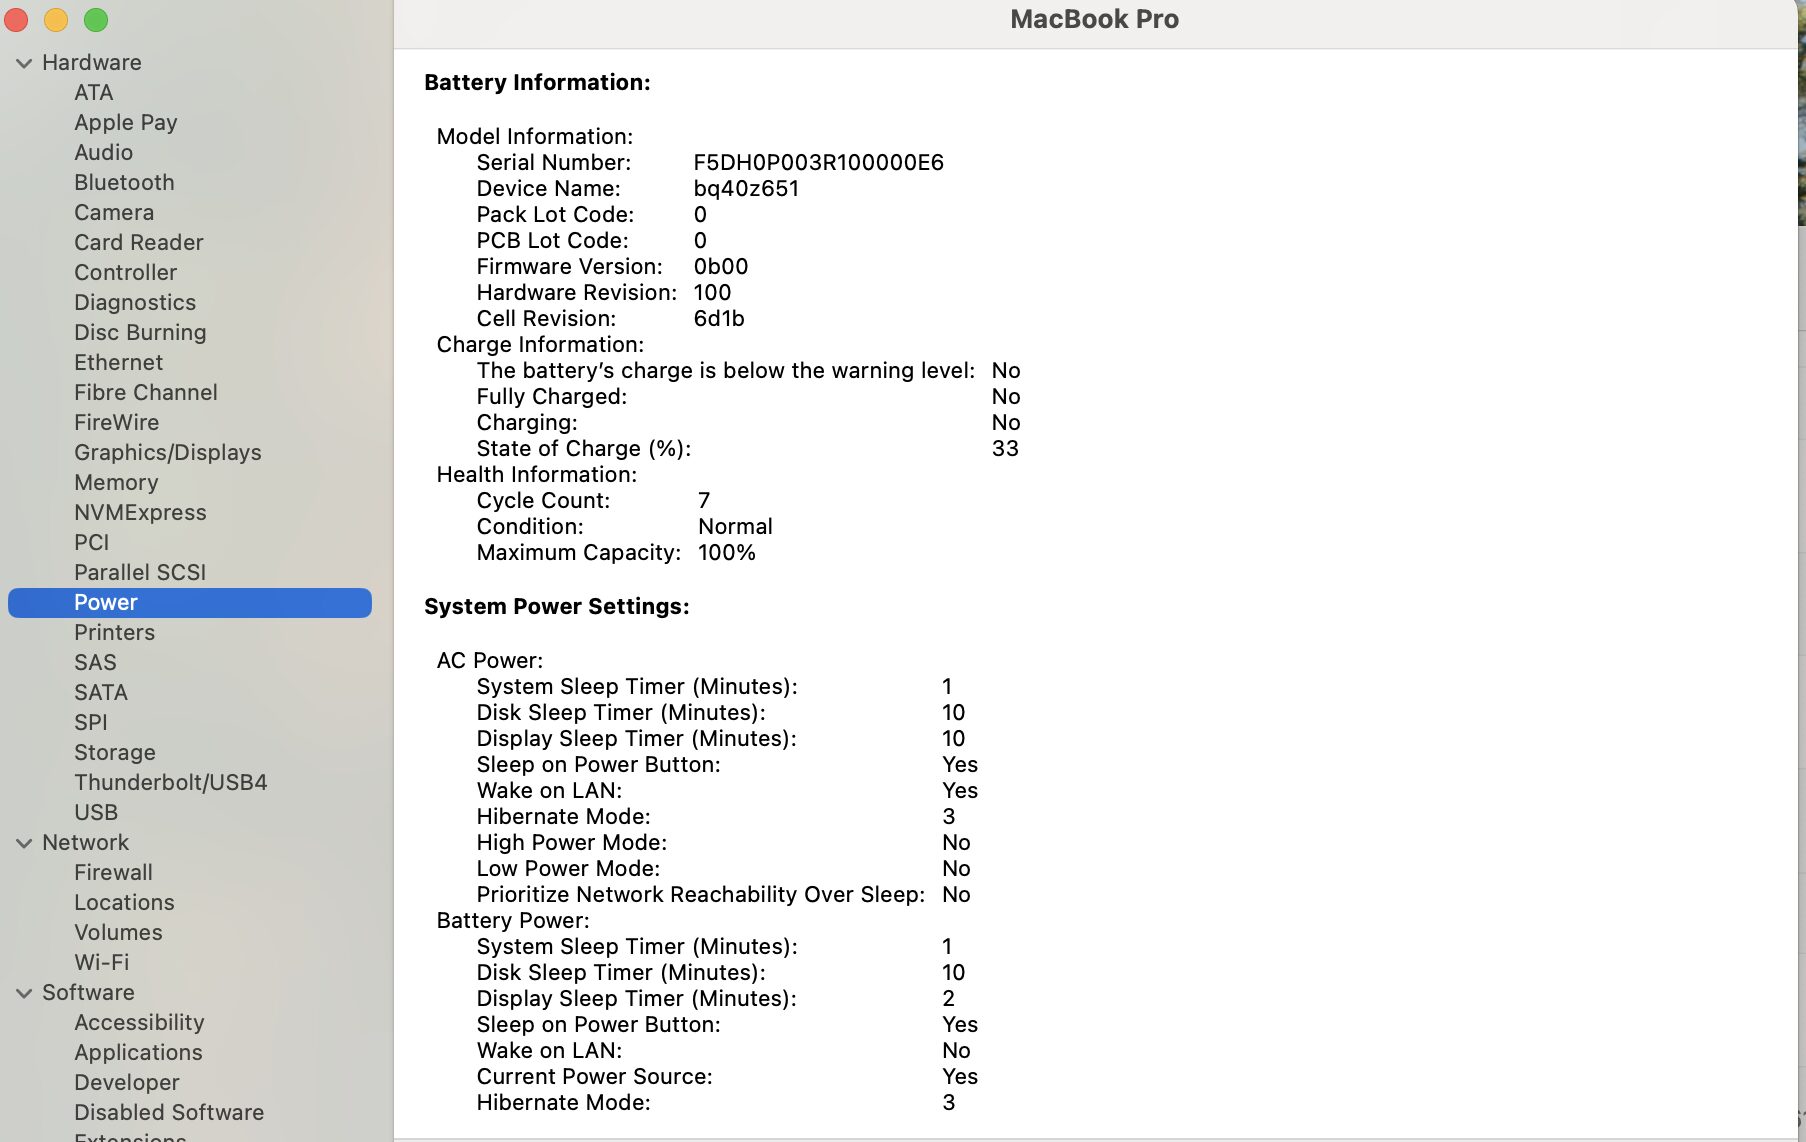Select Wi-Fi under Network

point(101,962)
